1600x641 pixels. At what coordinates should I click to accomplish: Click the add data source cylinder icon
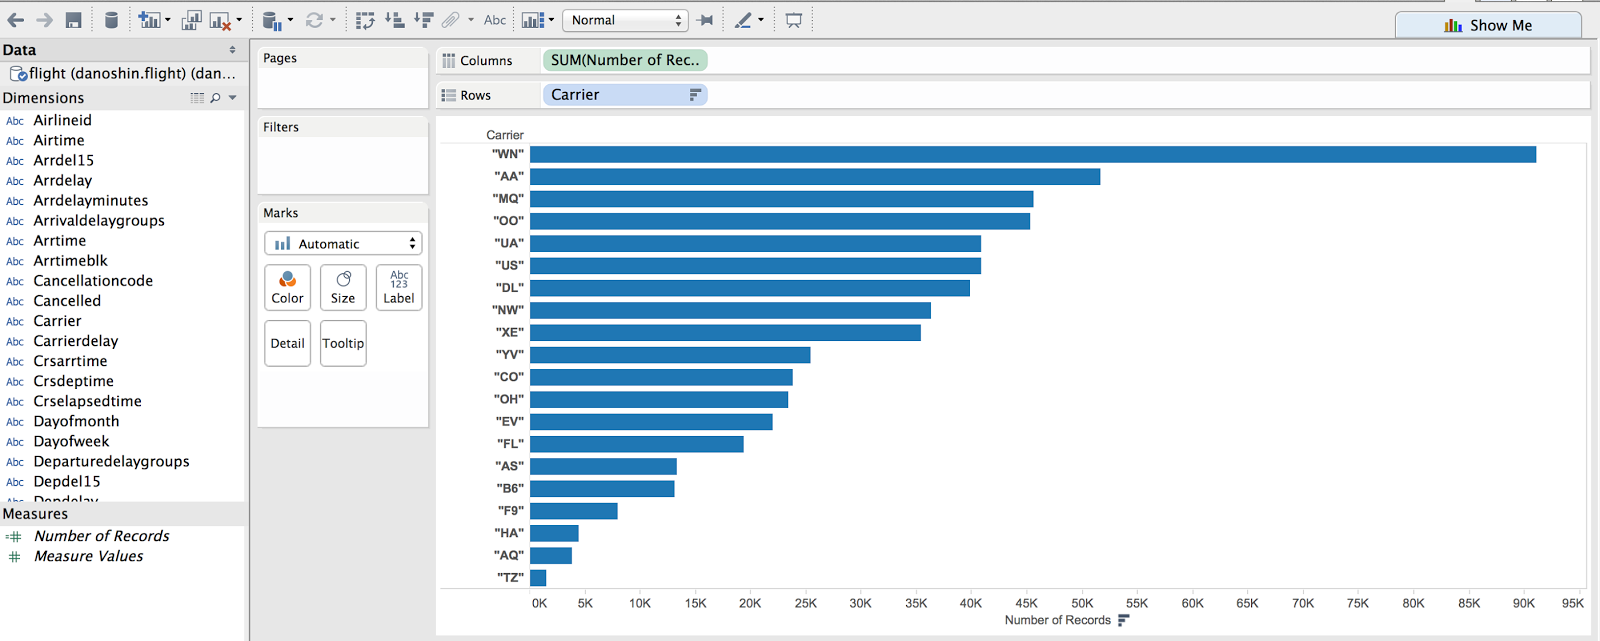[111, 20]
